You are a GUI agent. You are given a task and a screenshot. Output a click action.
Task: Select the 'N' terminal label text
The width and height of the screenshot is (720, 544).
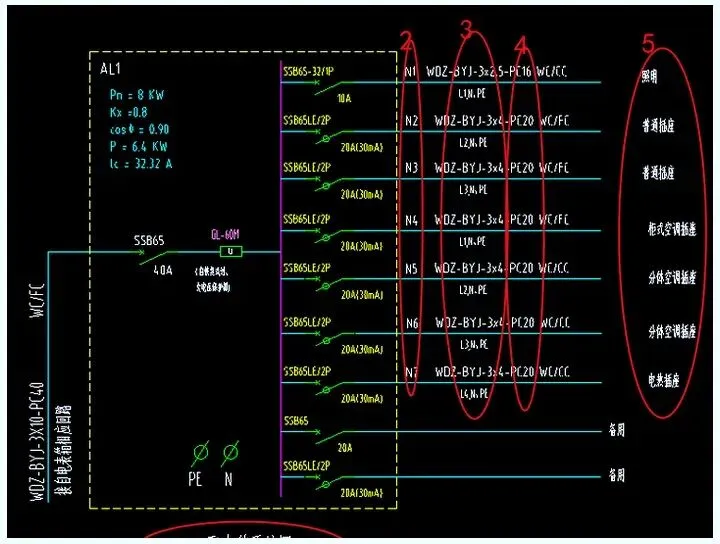click(228, 479)
